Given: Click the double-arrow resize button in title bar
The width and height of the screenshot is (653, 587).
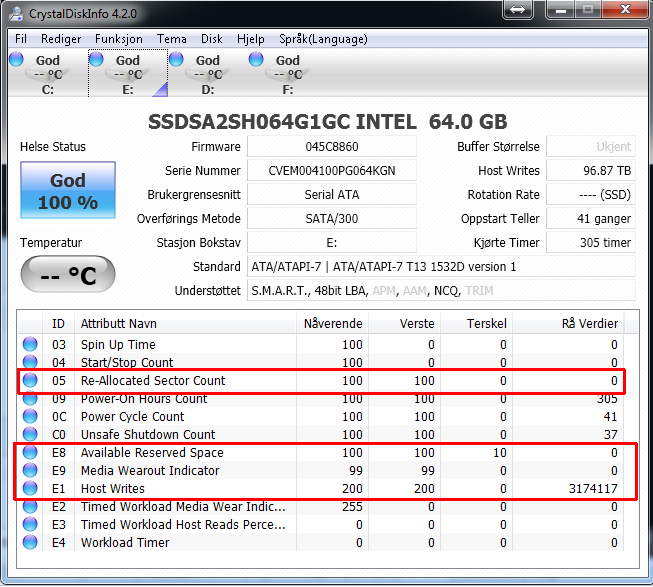Looking at the screenshot, I should 518,9.
